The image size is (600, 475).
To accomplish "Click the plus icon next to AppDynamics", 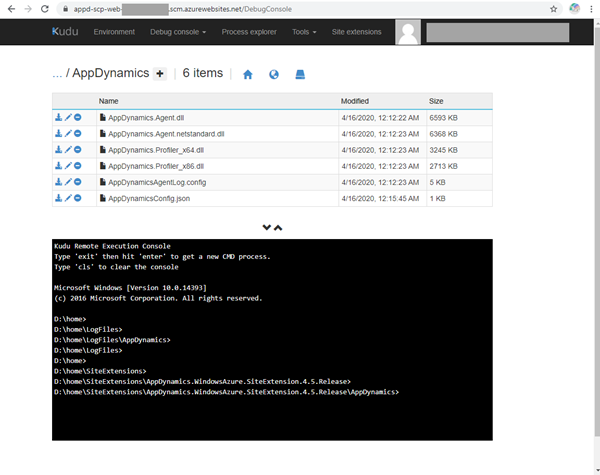I will tap(160, 74).
